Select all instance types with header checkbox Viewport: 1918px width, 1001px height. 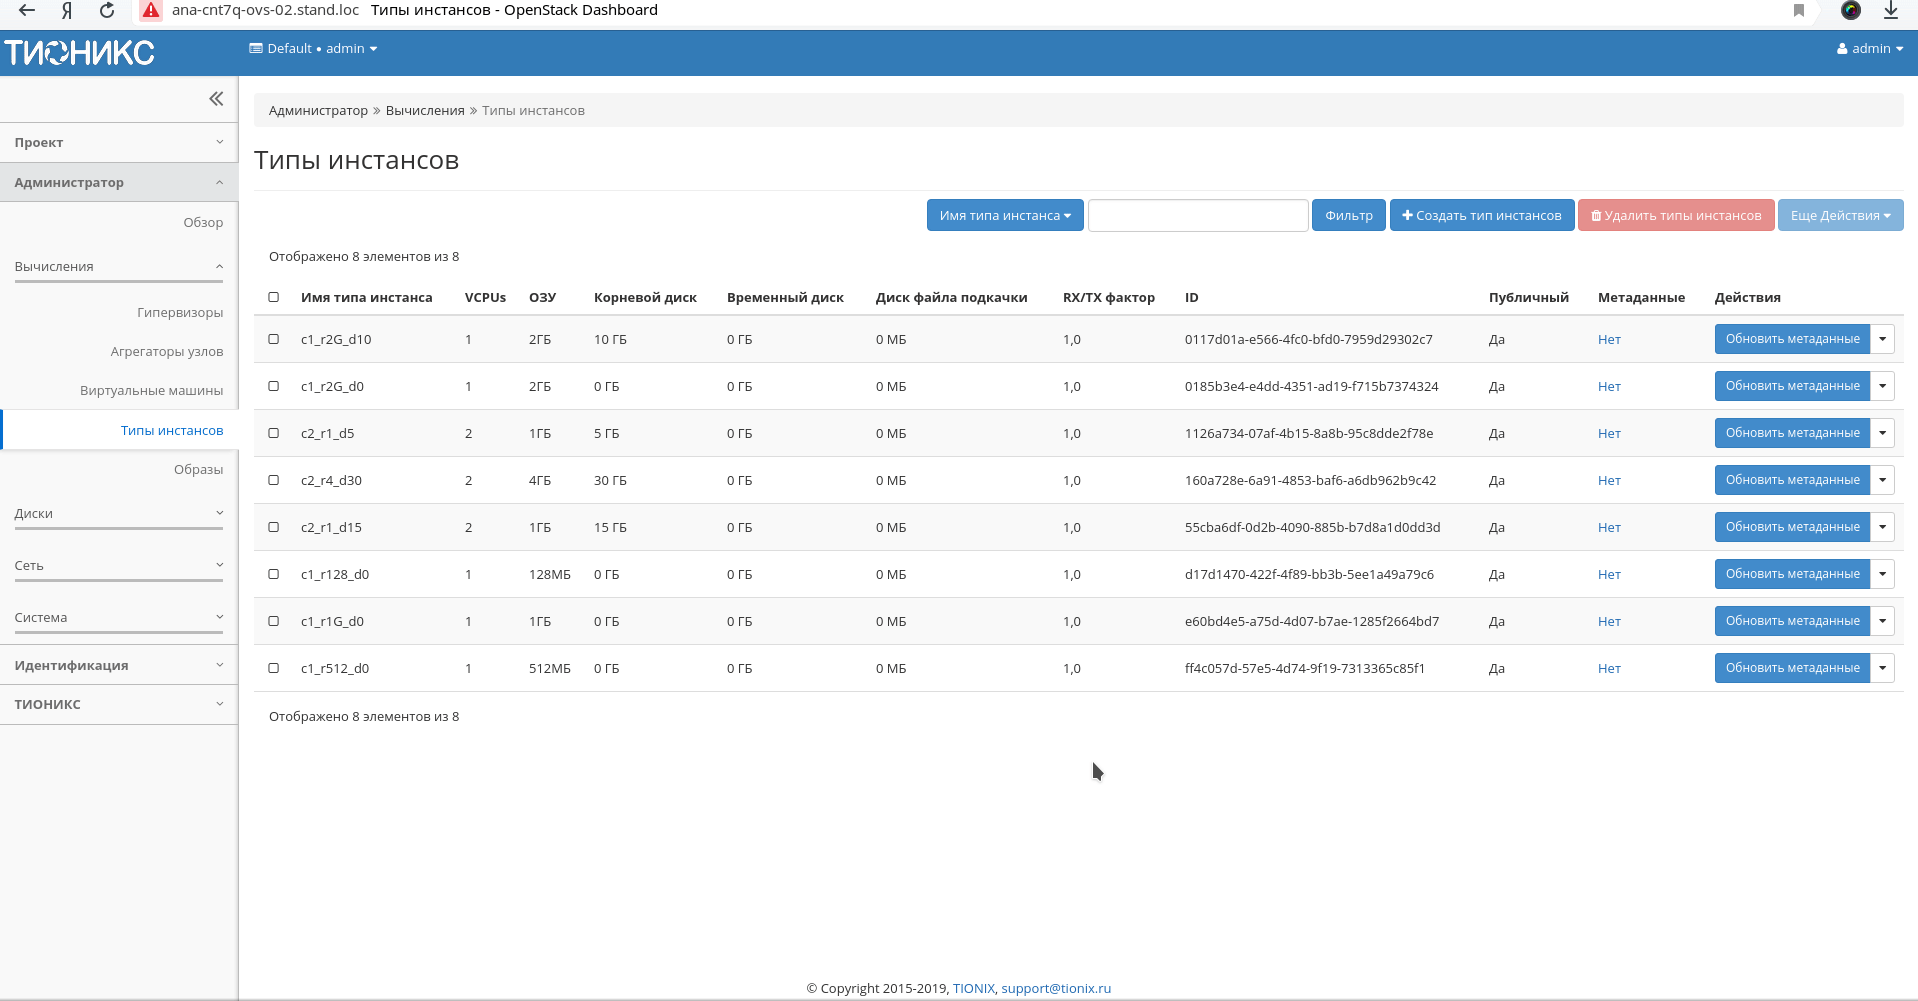click(274, 297)
